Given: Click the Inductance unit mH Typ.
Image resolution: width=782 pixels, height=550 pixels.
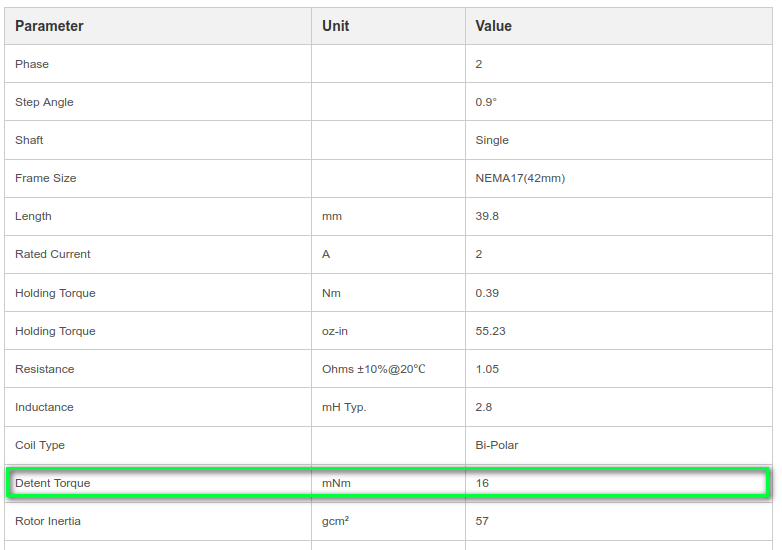Looking at the screenshot, I should pyautogui.click(x=344, y=407).
